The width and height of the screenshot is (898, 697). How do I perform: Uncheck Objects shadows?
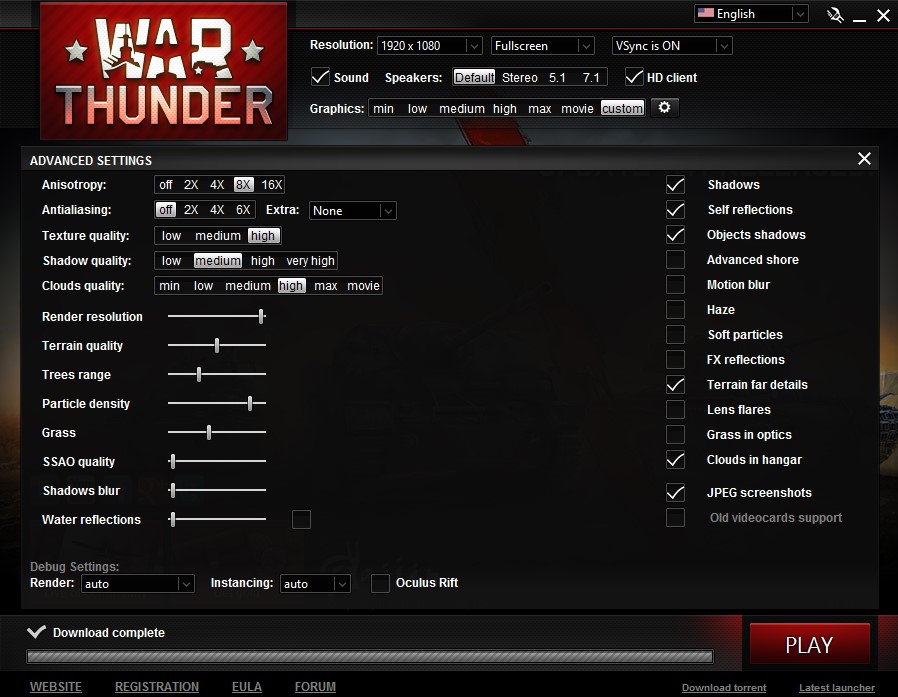675,234
